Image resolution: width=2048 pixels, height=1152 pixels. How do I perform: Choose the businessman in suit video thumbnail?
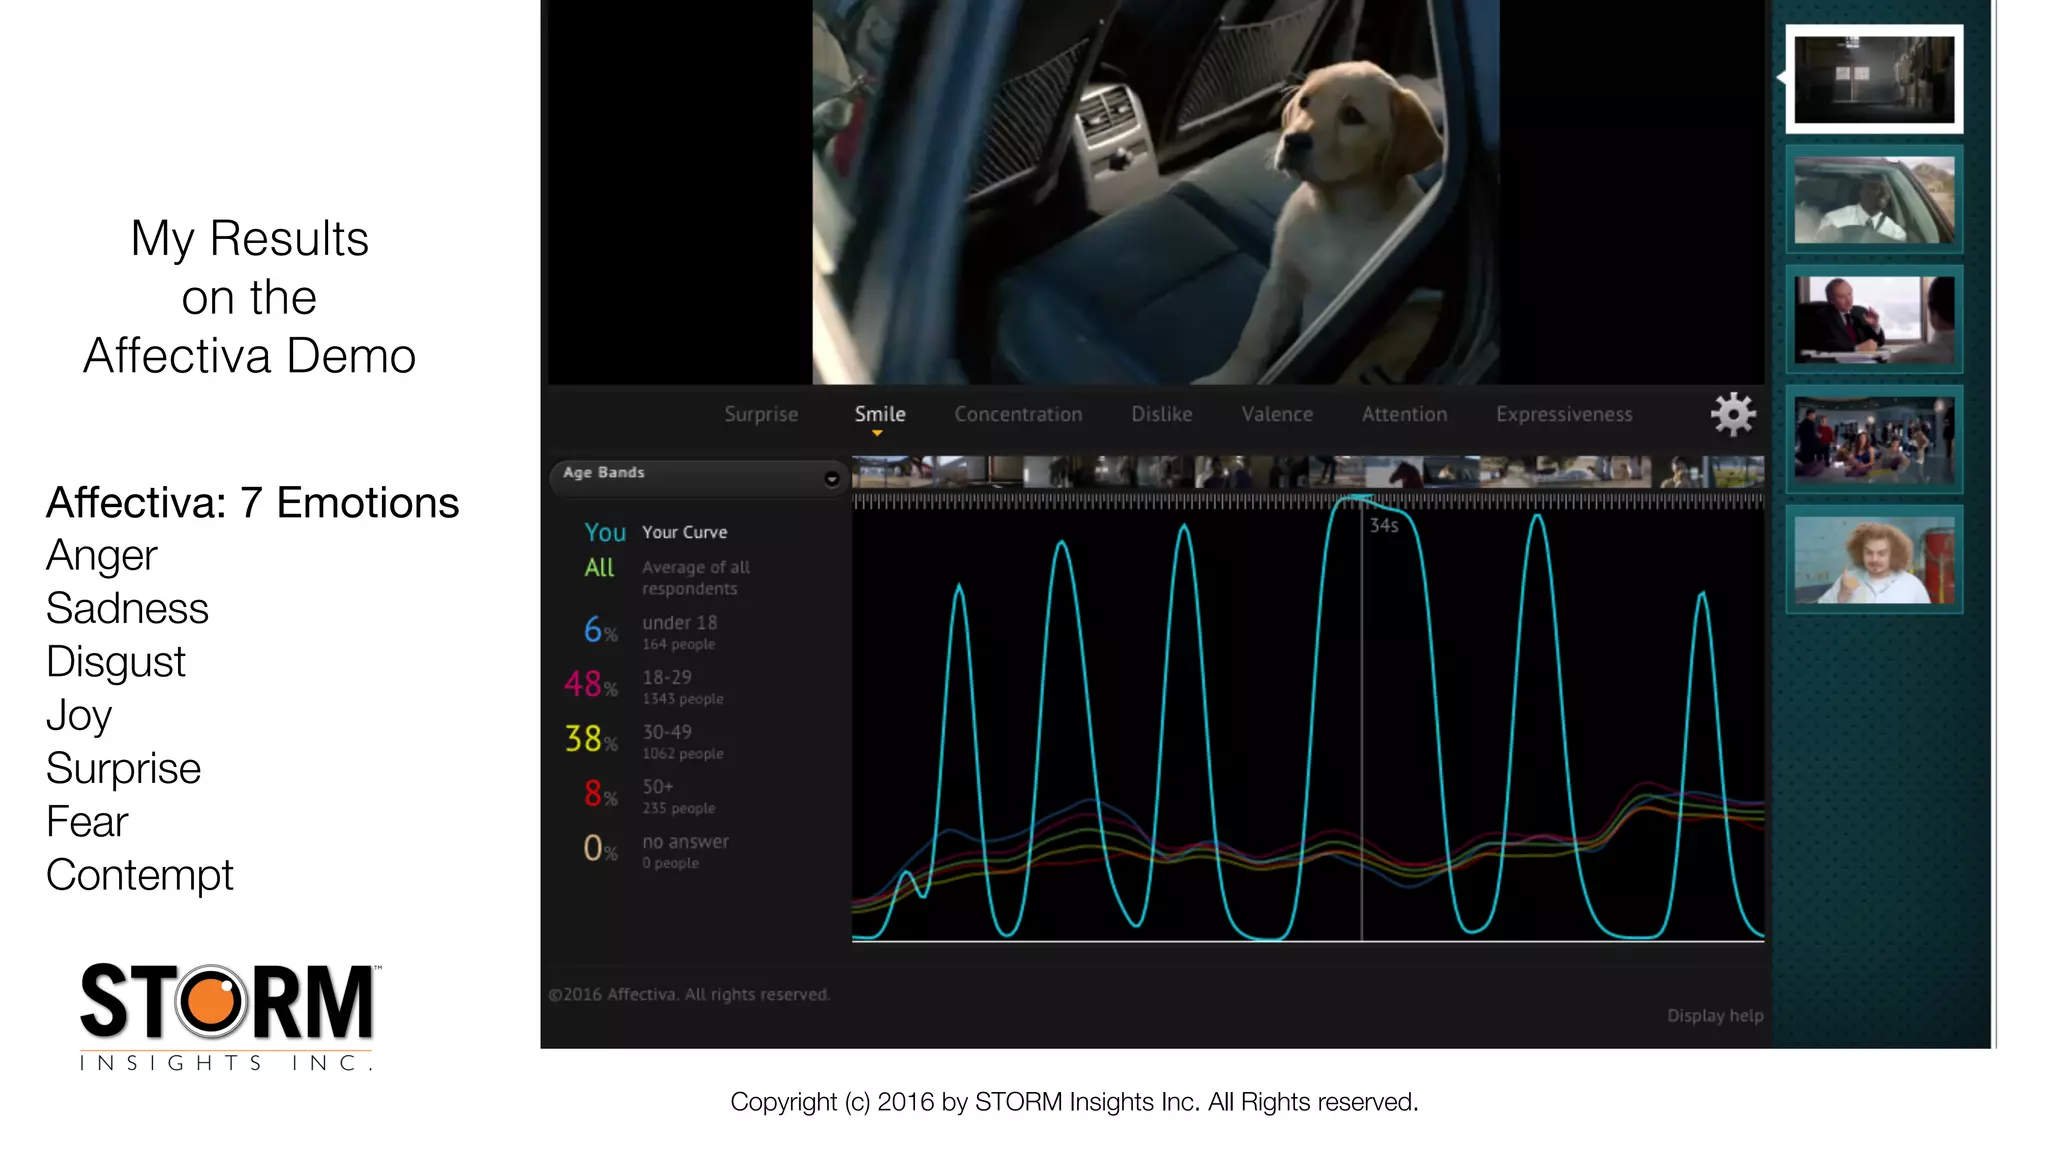[x=1874, y=319]
